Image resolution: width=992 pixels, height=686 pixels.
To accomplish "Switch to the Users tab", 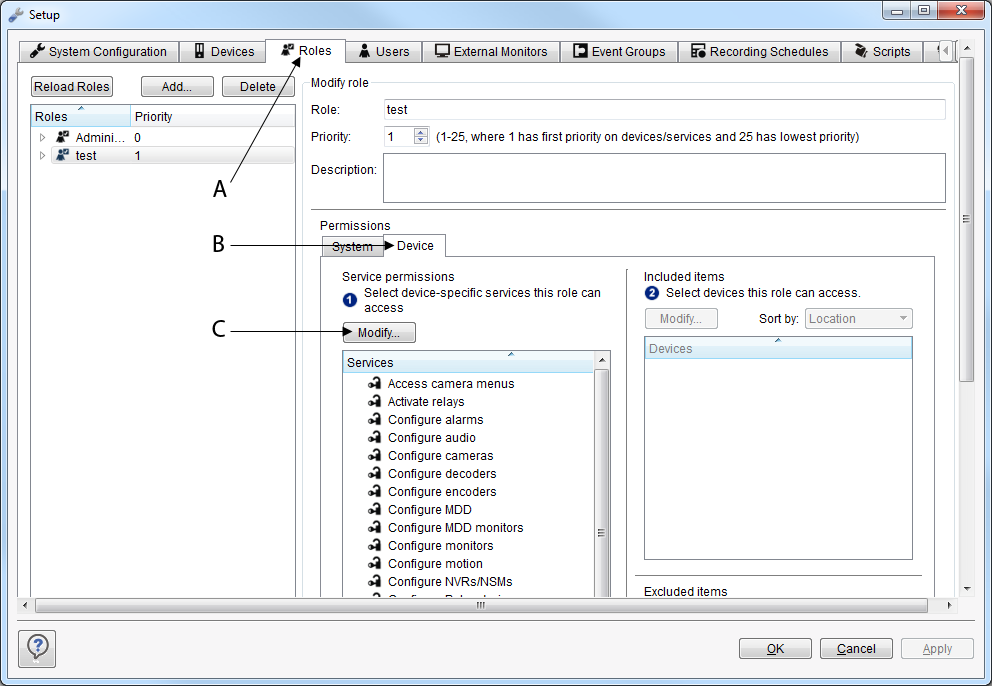I will [383, 51].
